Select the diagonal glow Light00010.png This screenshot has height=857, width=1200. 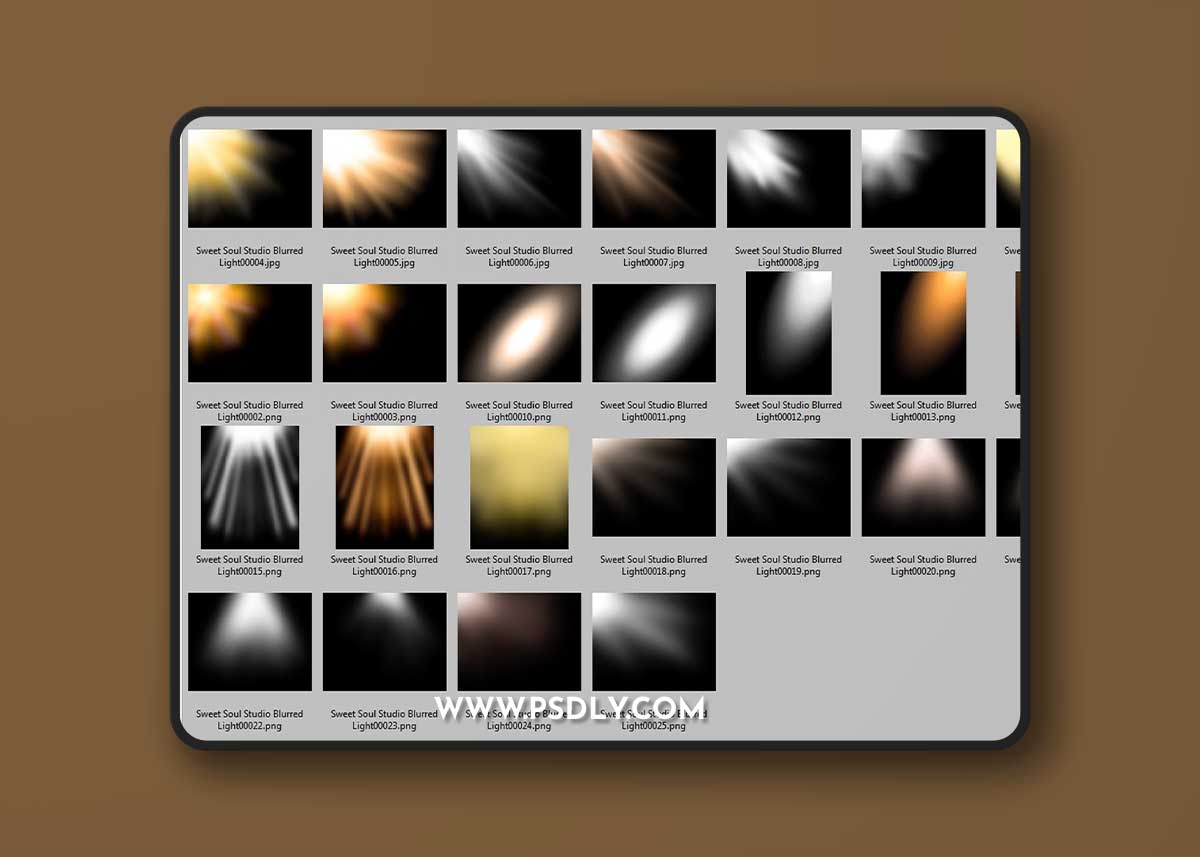[x=519, y=332]
